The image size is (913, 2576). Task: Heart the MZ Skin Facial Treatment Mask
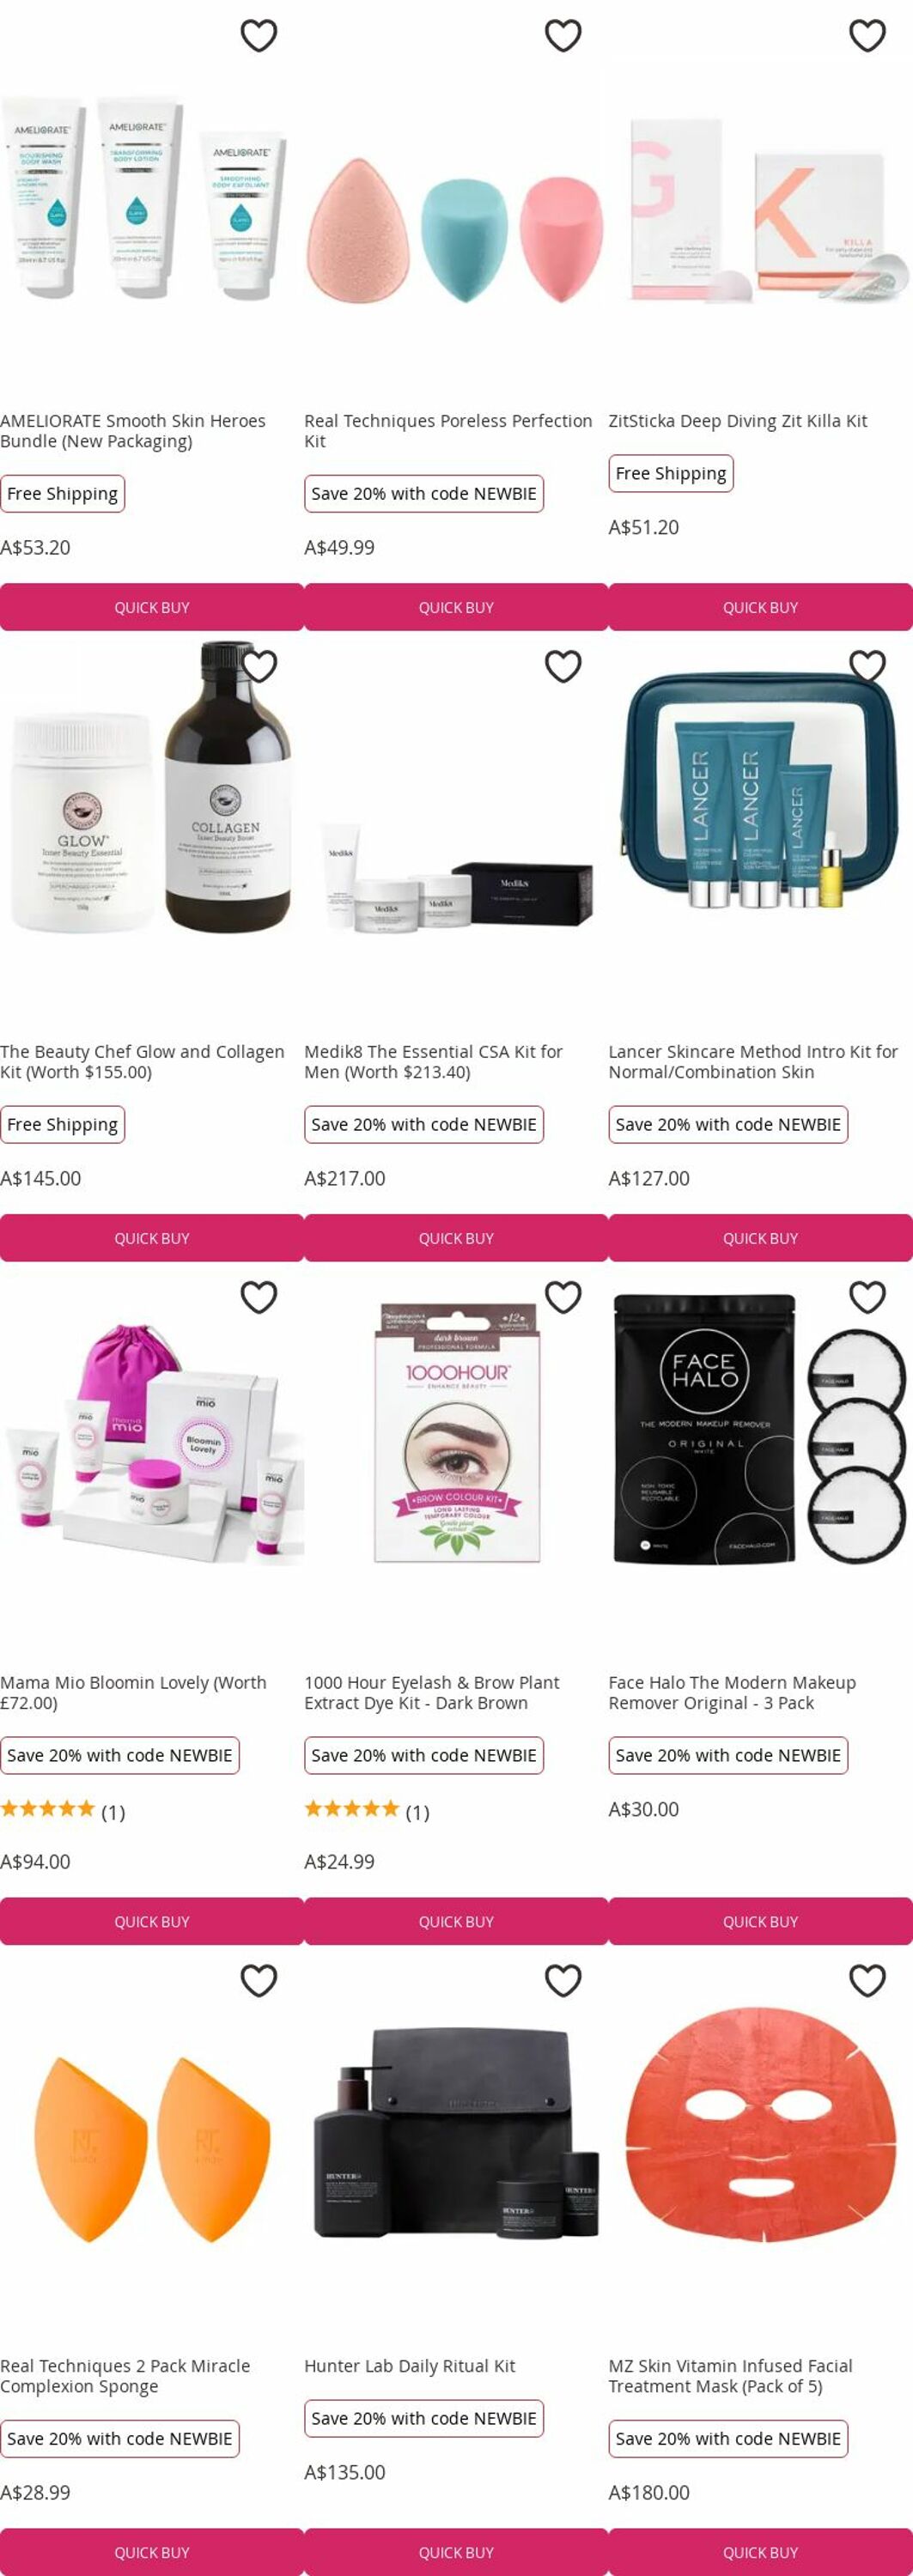point(867,1980)
